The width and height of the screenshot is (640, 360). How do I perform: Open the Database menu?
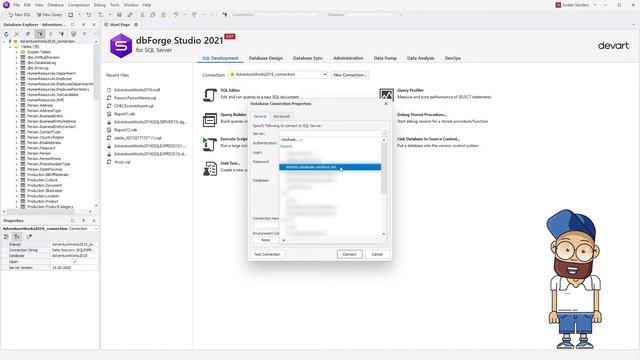click(55, 5)
